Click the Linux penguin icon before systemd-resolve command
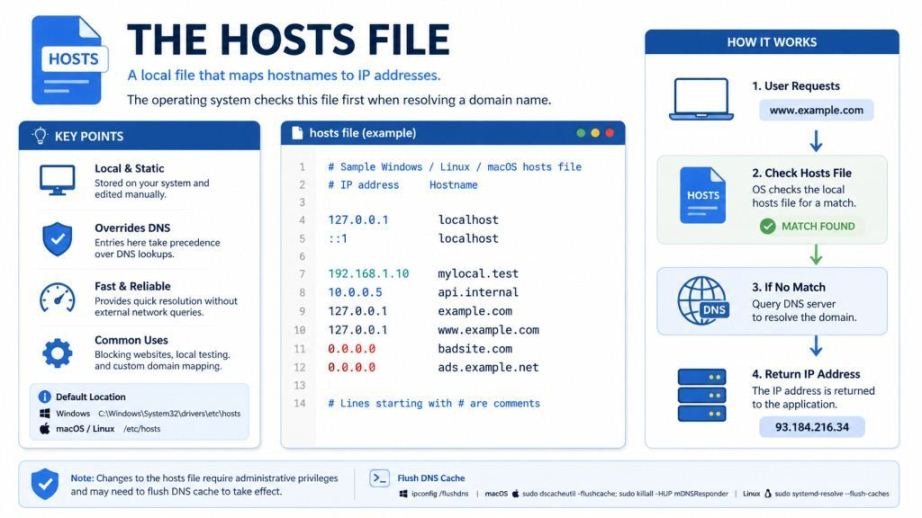 767,494
